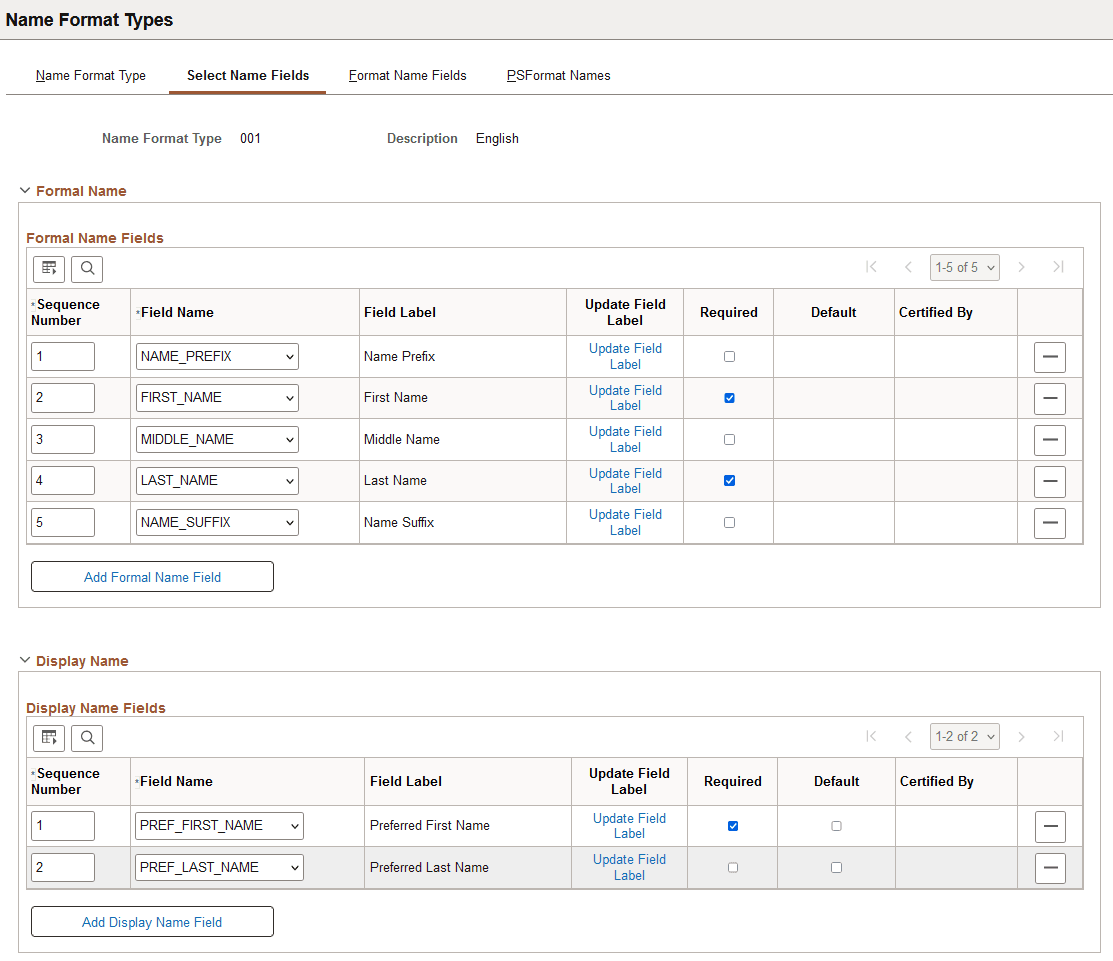Delete the PREF_LAST_NAME row with the minus icon
The width and height of the screenshot is (1113, 961).
click(x=1049, y=867)
